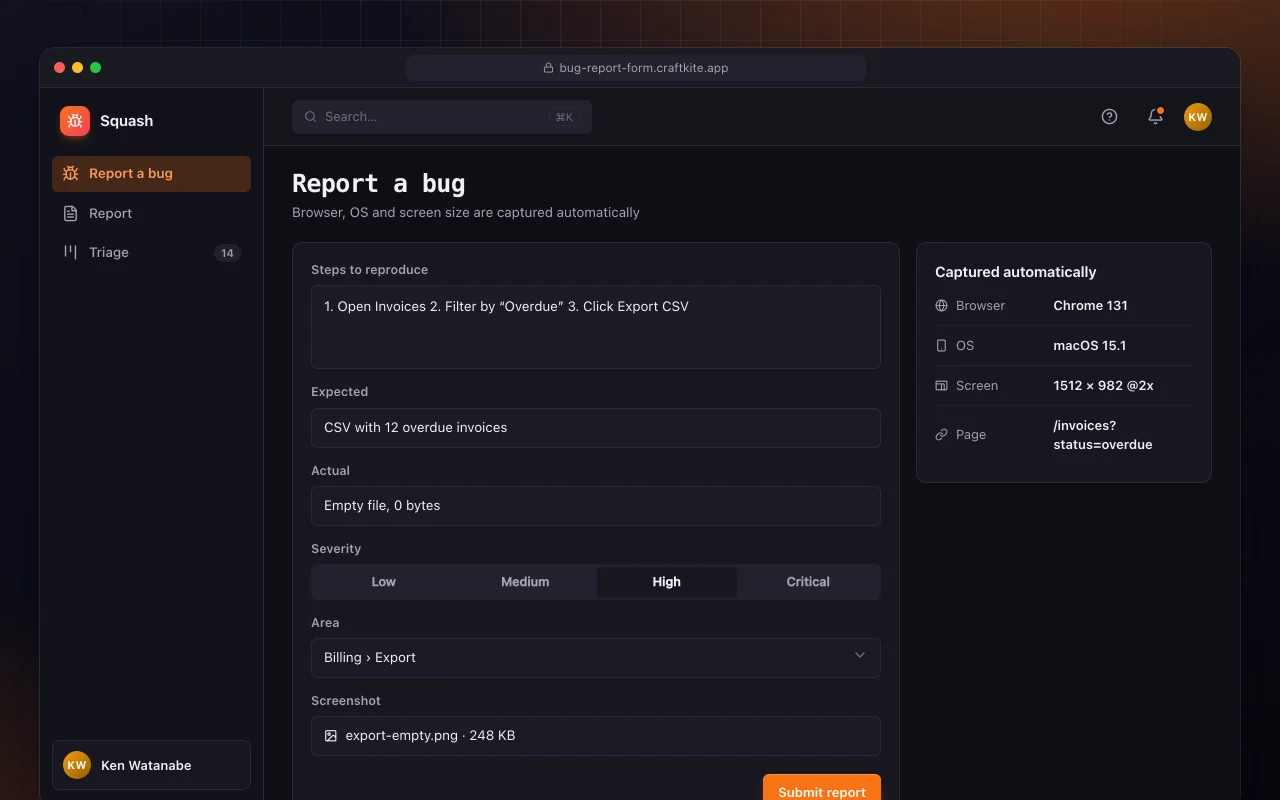Click the layout icon beside Screen
The width and height of the screenshot is (1280, 800).
(941, 386)
